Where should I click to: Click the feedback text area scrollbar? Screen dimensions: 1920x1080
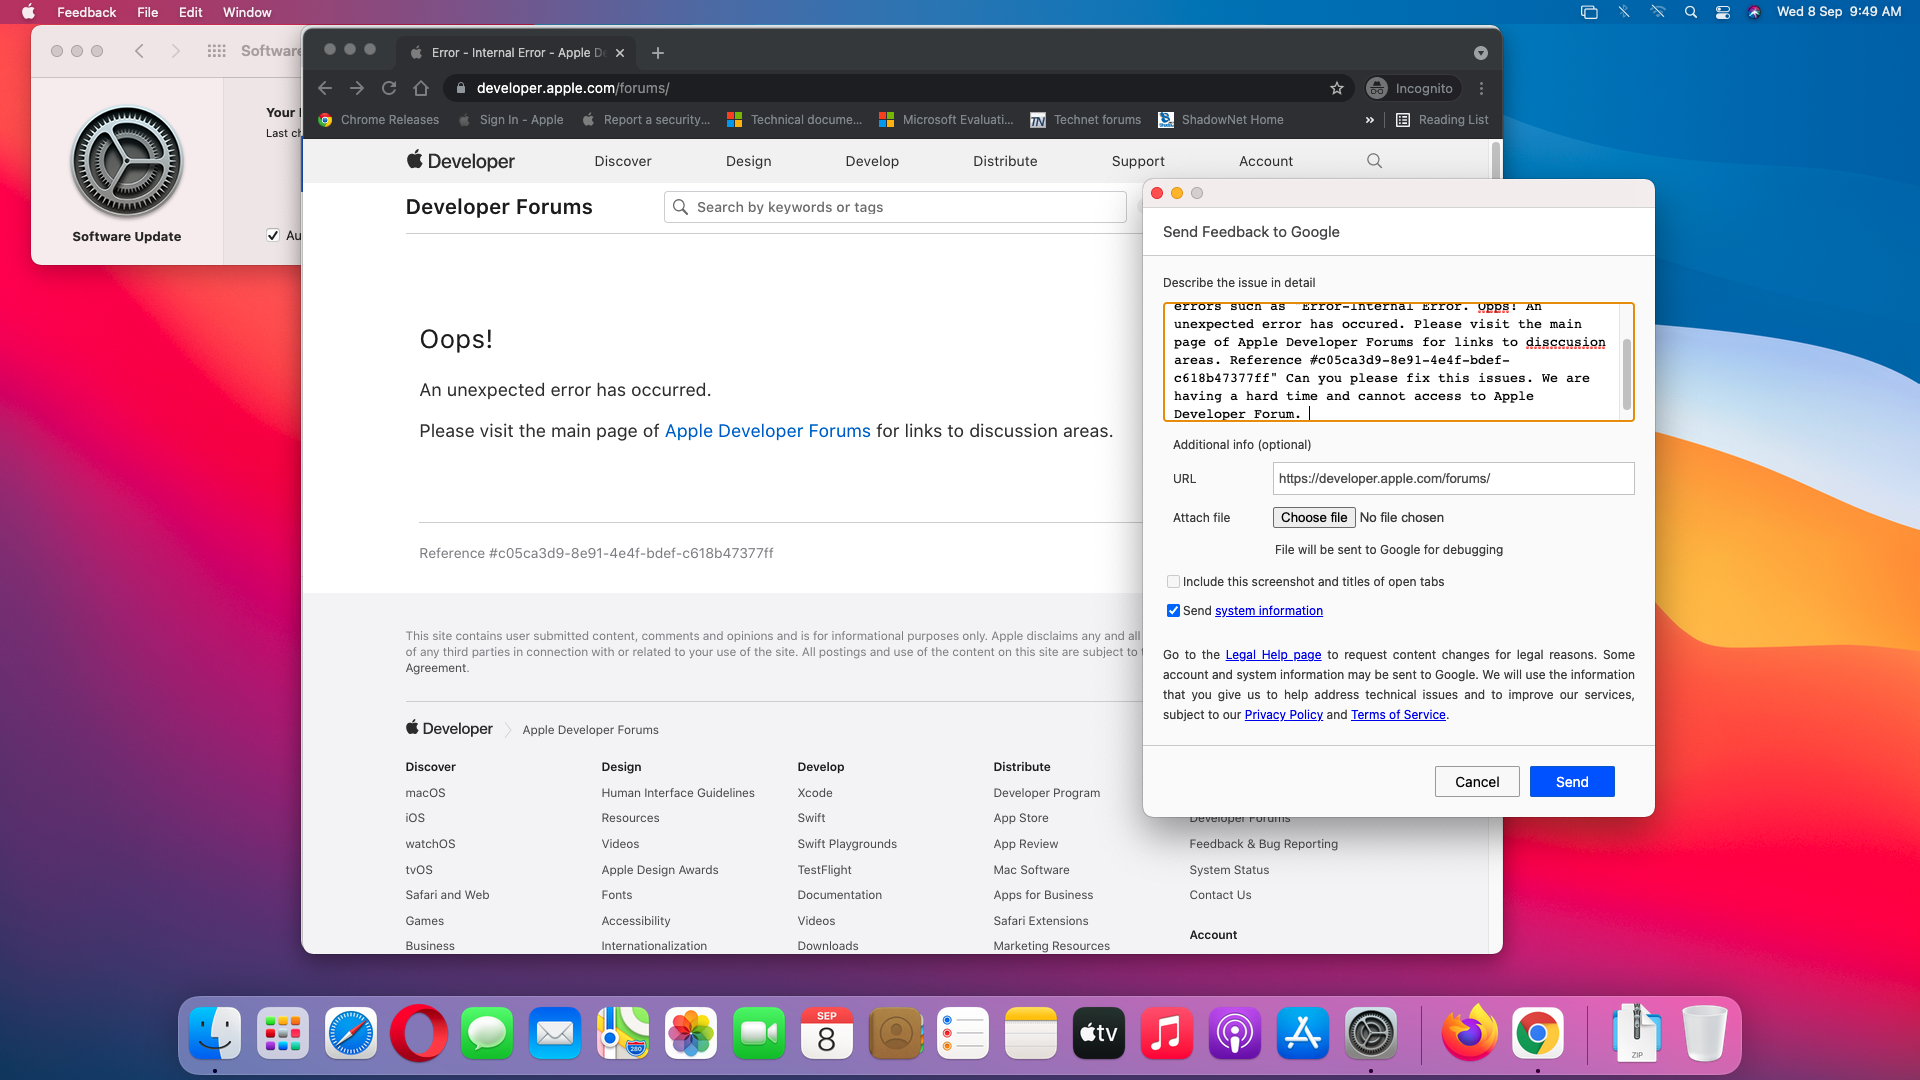pos(1626,375)
